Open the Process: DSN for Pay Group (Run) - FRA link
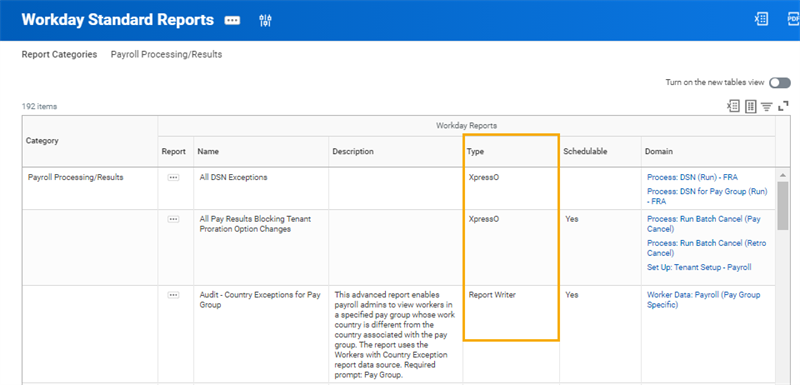The width and height of the screenshot is (800, 385). click(707, 196)
